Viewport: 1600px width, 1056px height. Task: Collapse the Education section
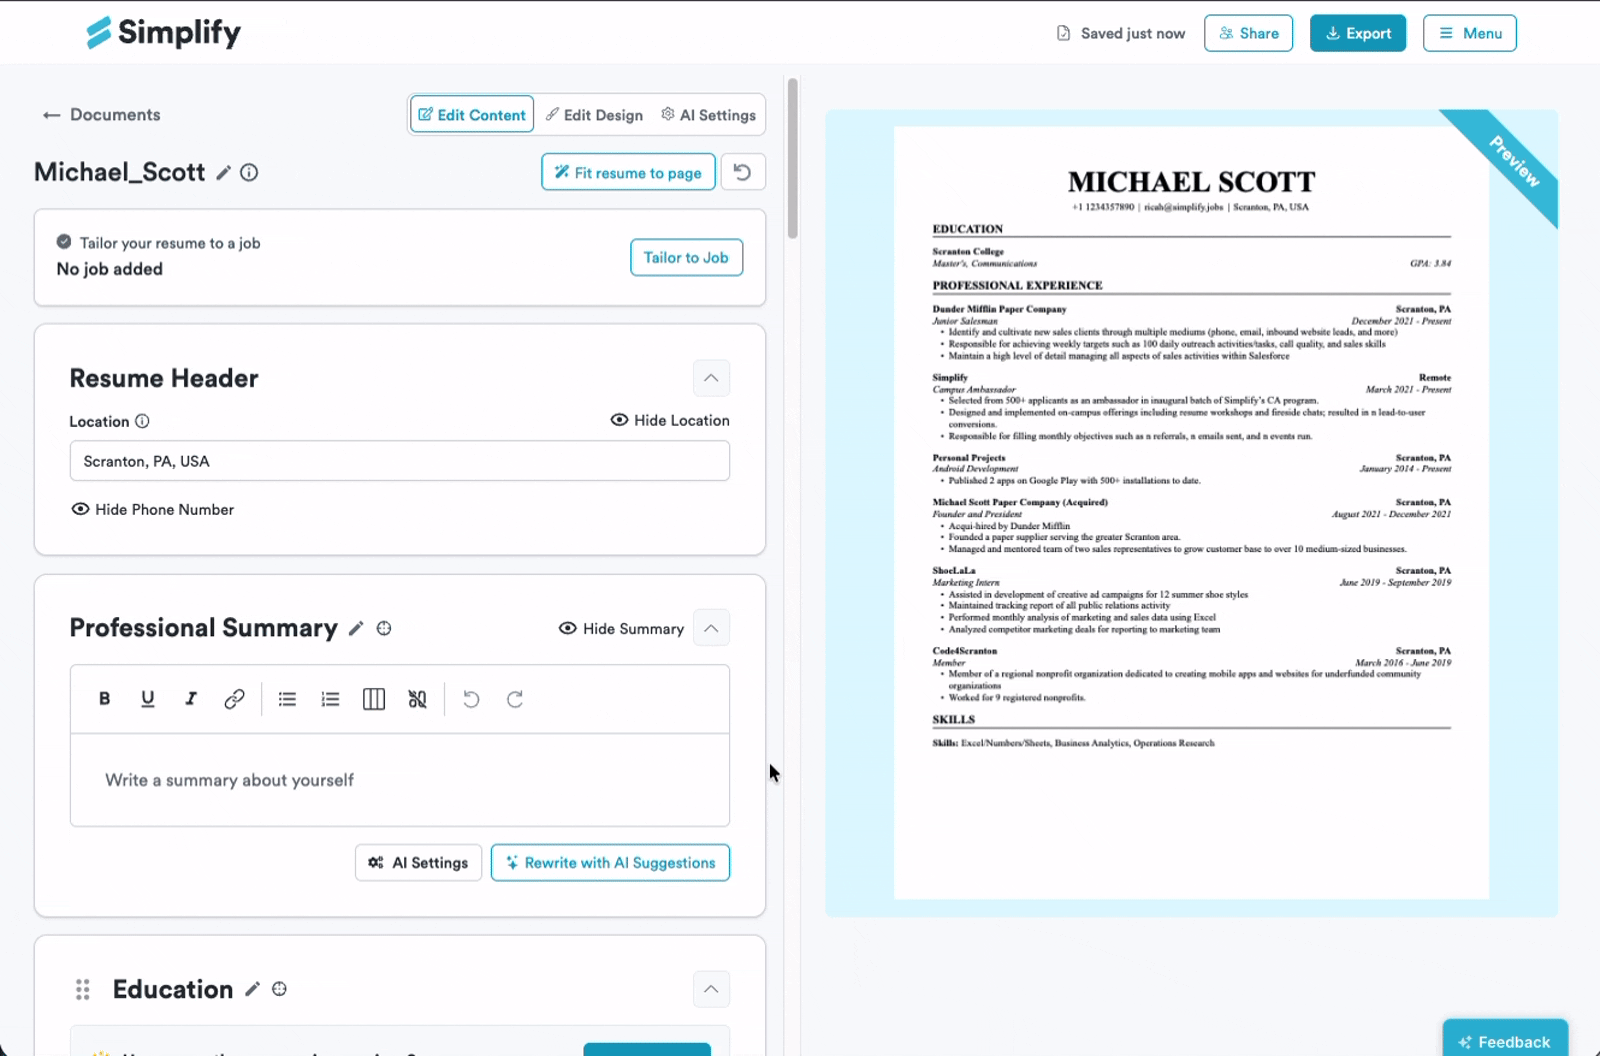click(711, 989)
